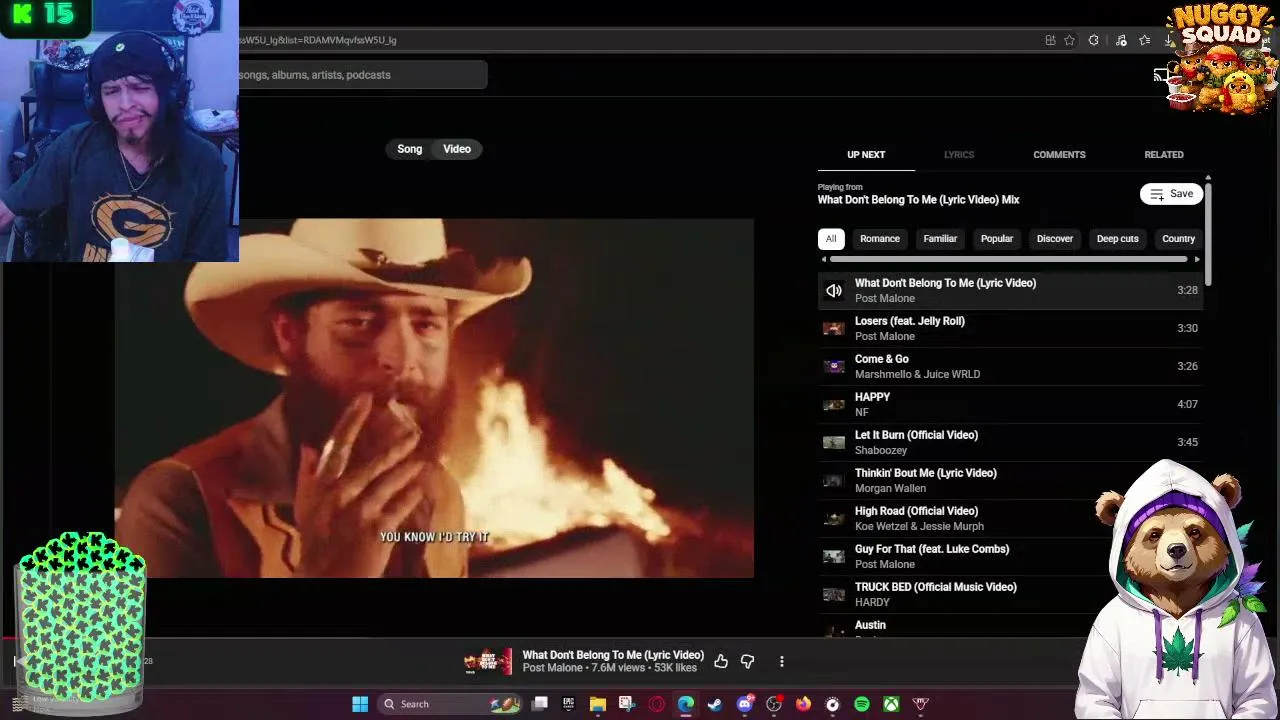
Task: Dislike the song with thumbs down
Action: tap(748, 661)
